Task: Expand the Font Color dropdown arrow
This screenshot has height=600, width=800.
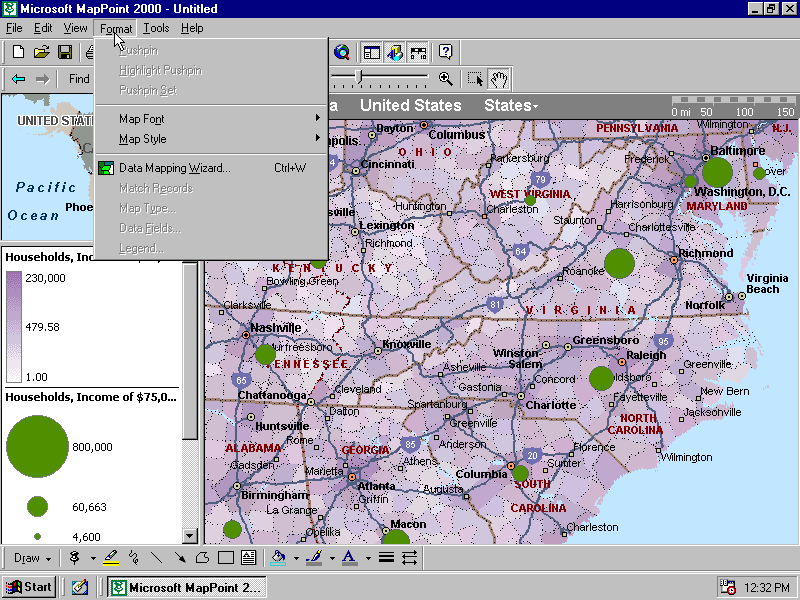Action: [x=368, y=559]
